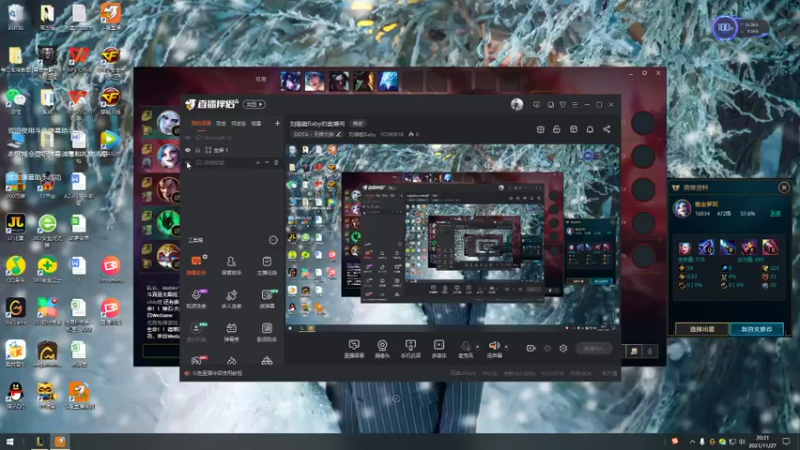Show hidden tray icons chevron on taskbar
800x450 pixels.
(692, 441)
